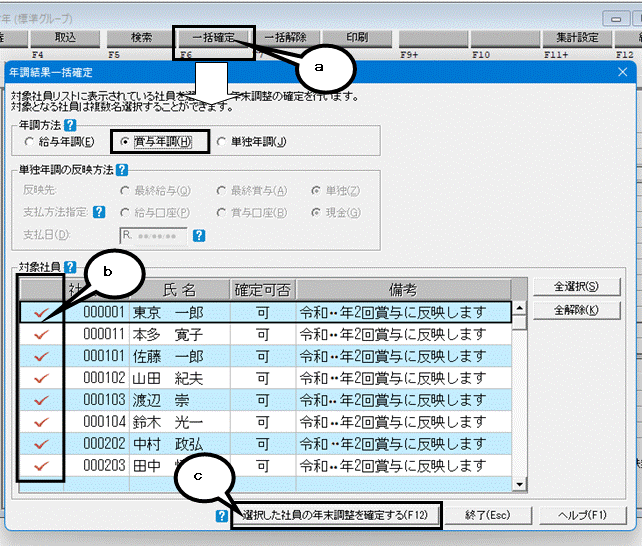
Task: Click 全選択(S) button
Action: point(576,287)
